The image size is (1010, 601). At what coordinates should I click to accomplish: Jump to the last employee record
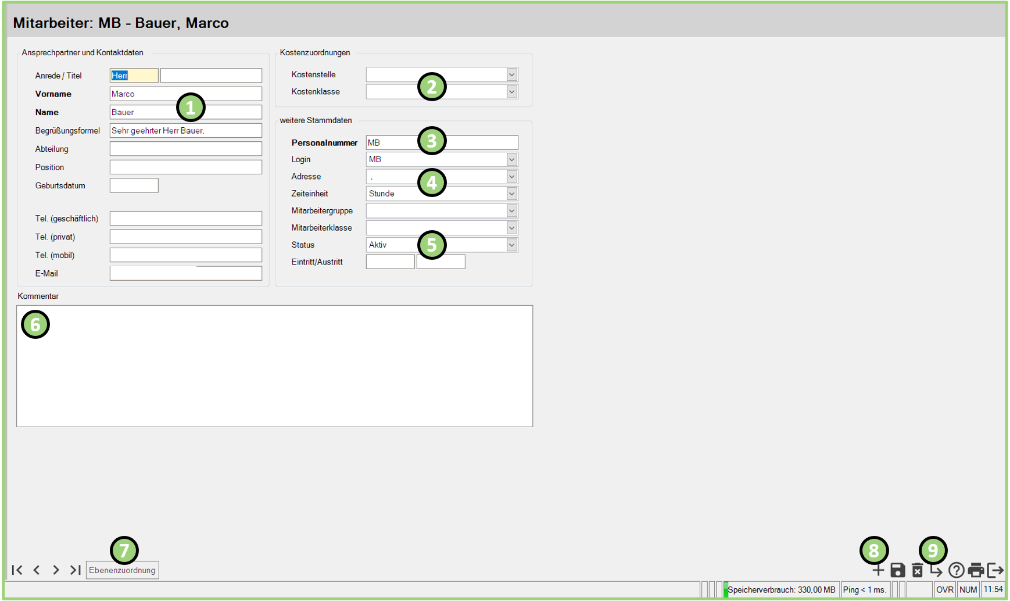click(75, 570)
